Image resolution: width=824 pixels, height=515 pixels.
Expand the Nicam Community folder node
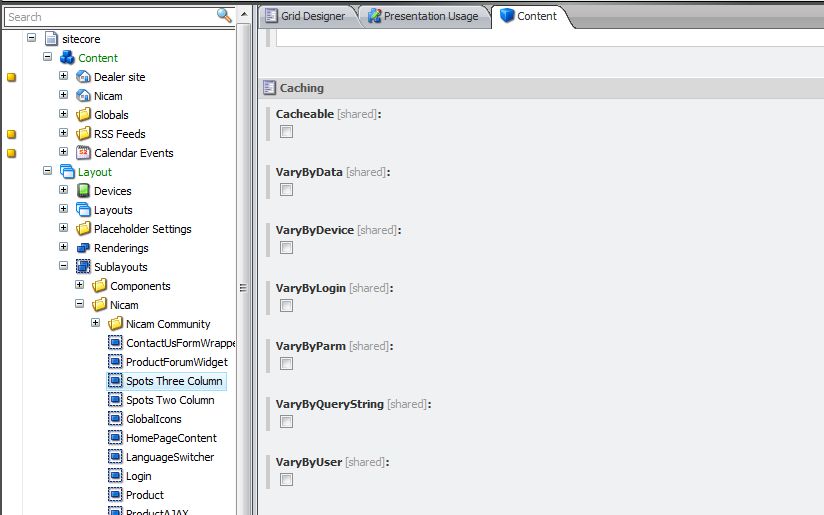tap(95, 323)
